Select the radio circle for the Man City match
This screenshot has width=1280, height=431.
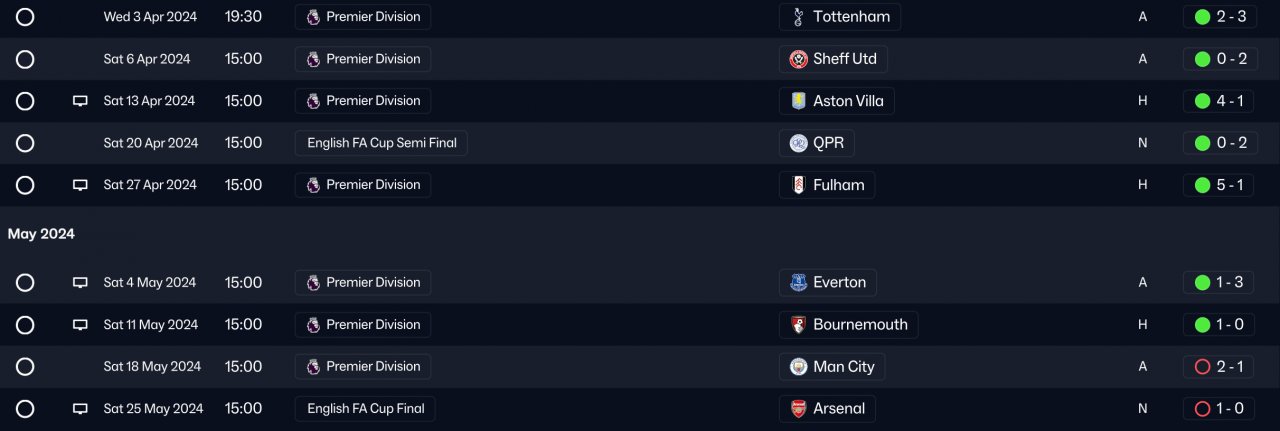click(x=25, y=367)
